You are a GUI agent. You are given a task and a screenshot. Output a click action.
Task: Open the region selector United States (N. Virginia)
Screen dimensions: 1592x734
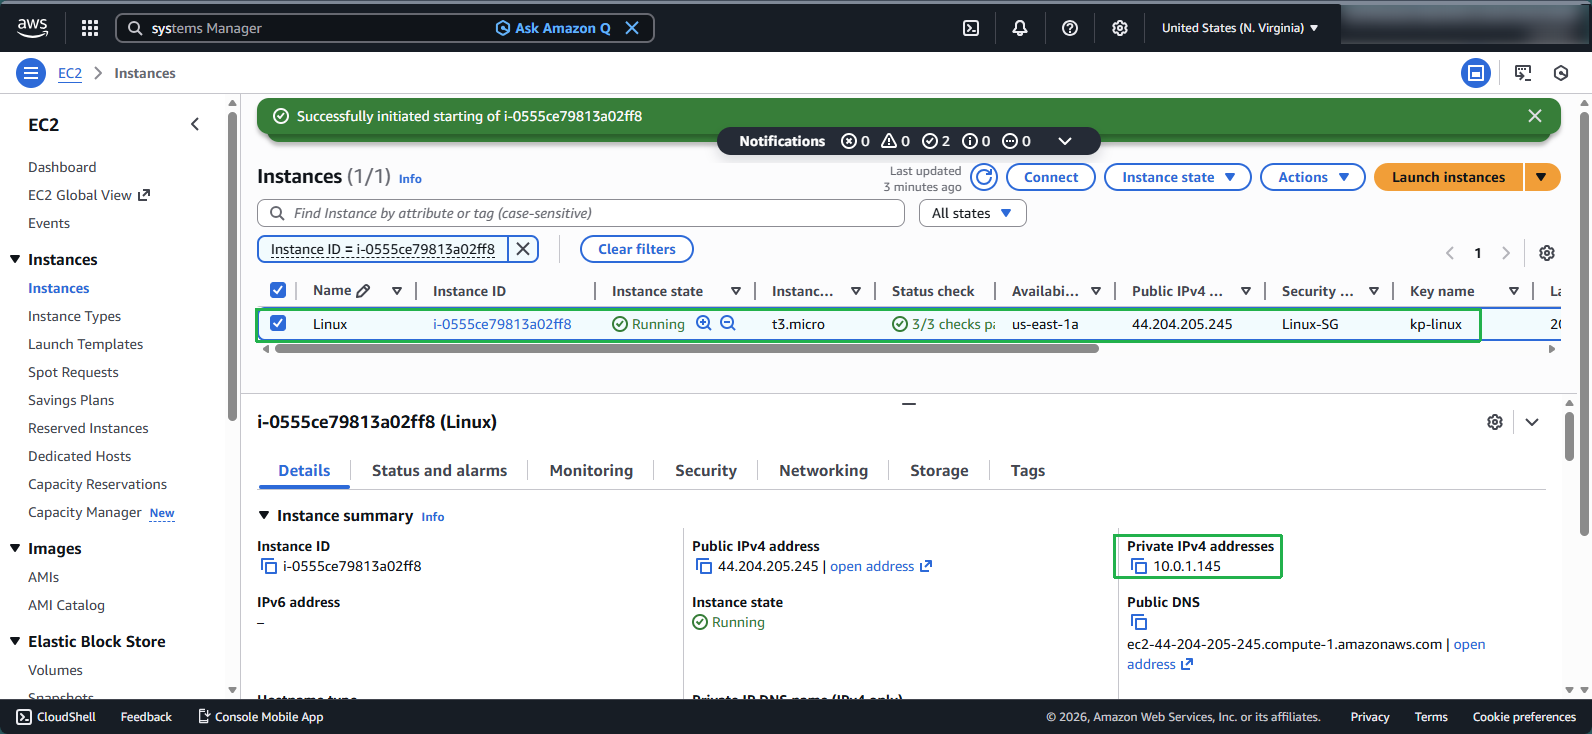pos(1240,28)
